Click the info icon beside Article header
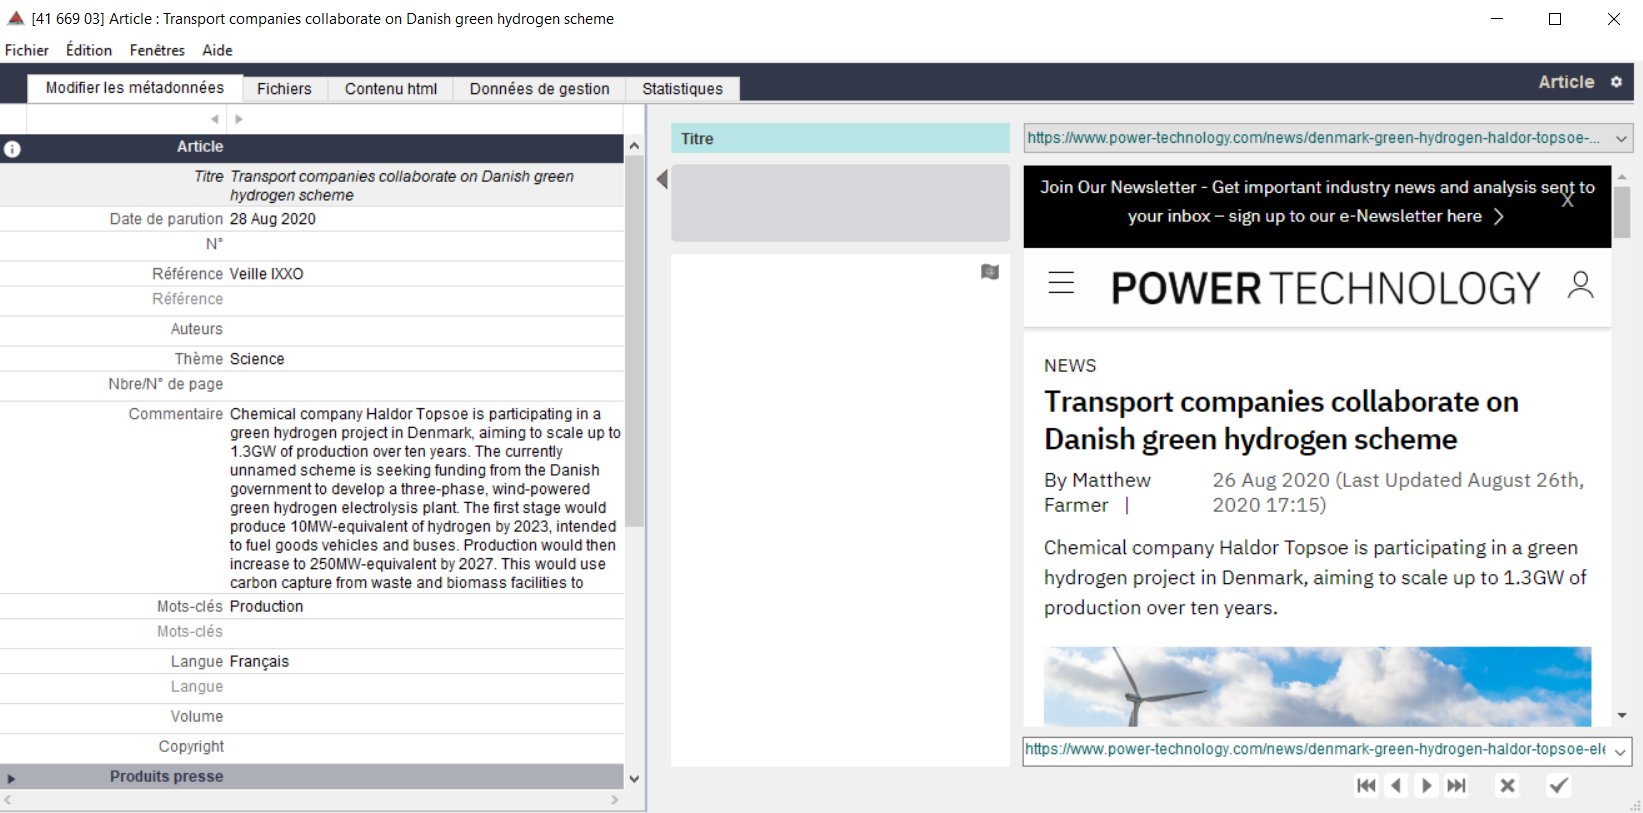 tap(12, 149)
